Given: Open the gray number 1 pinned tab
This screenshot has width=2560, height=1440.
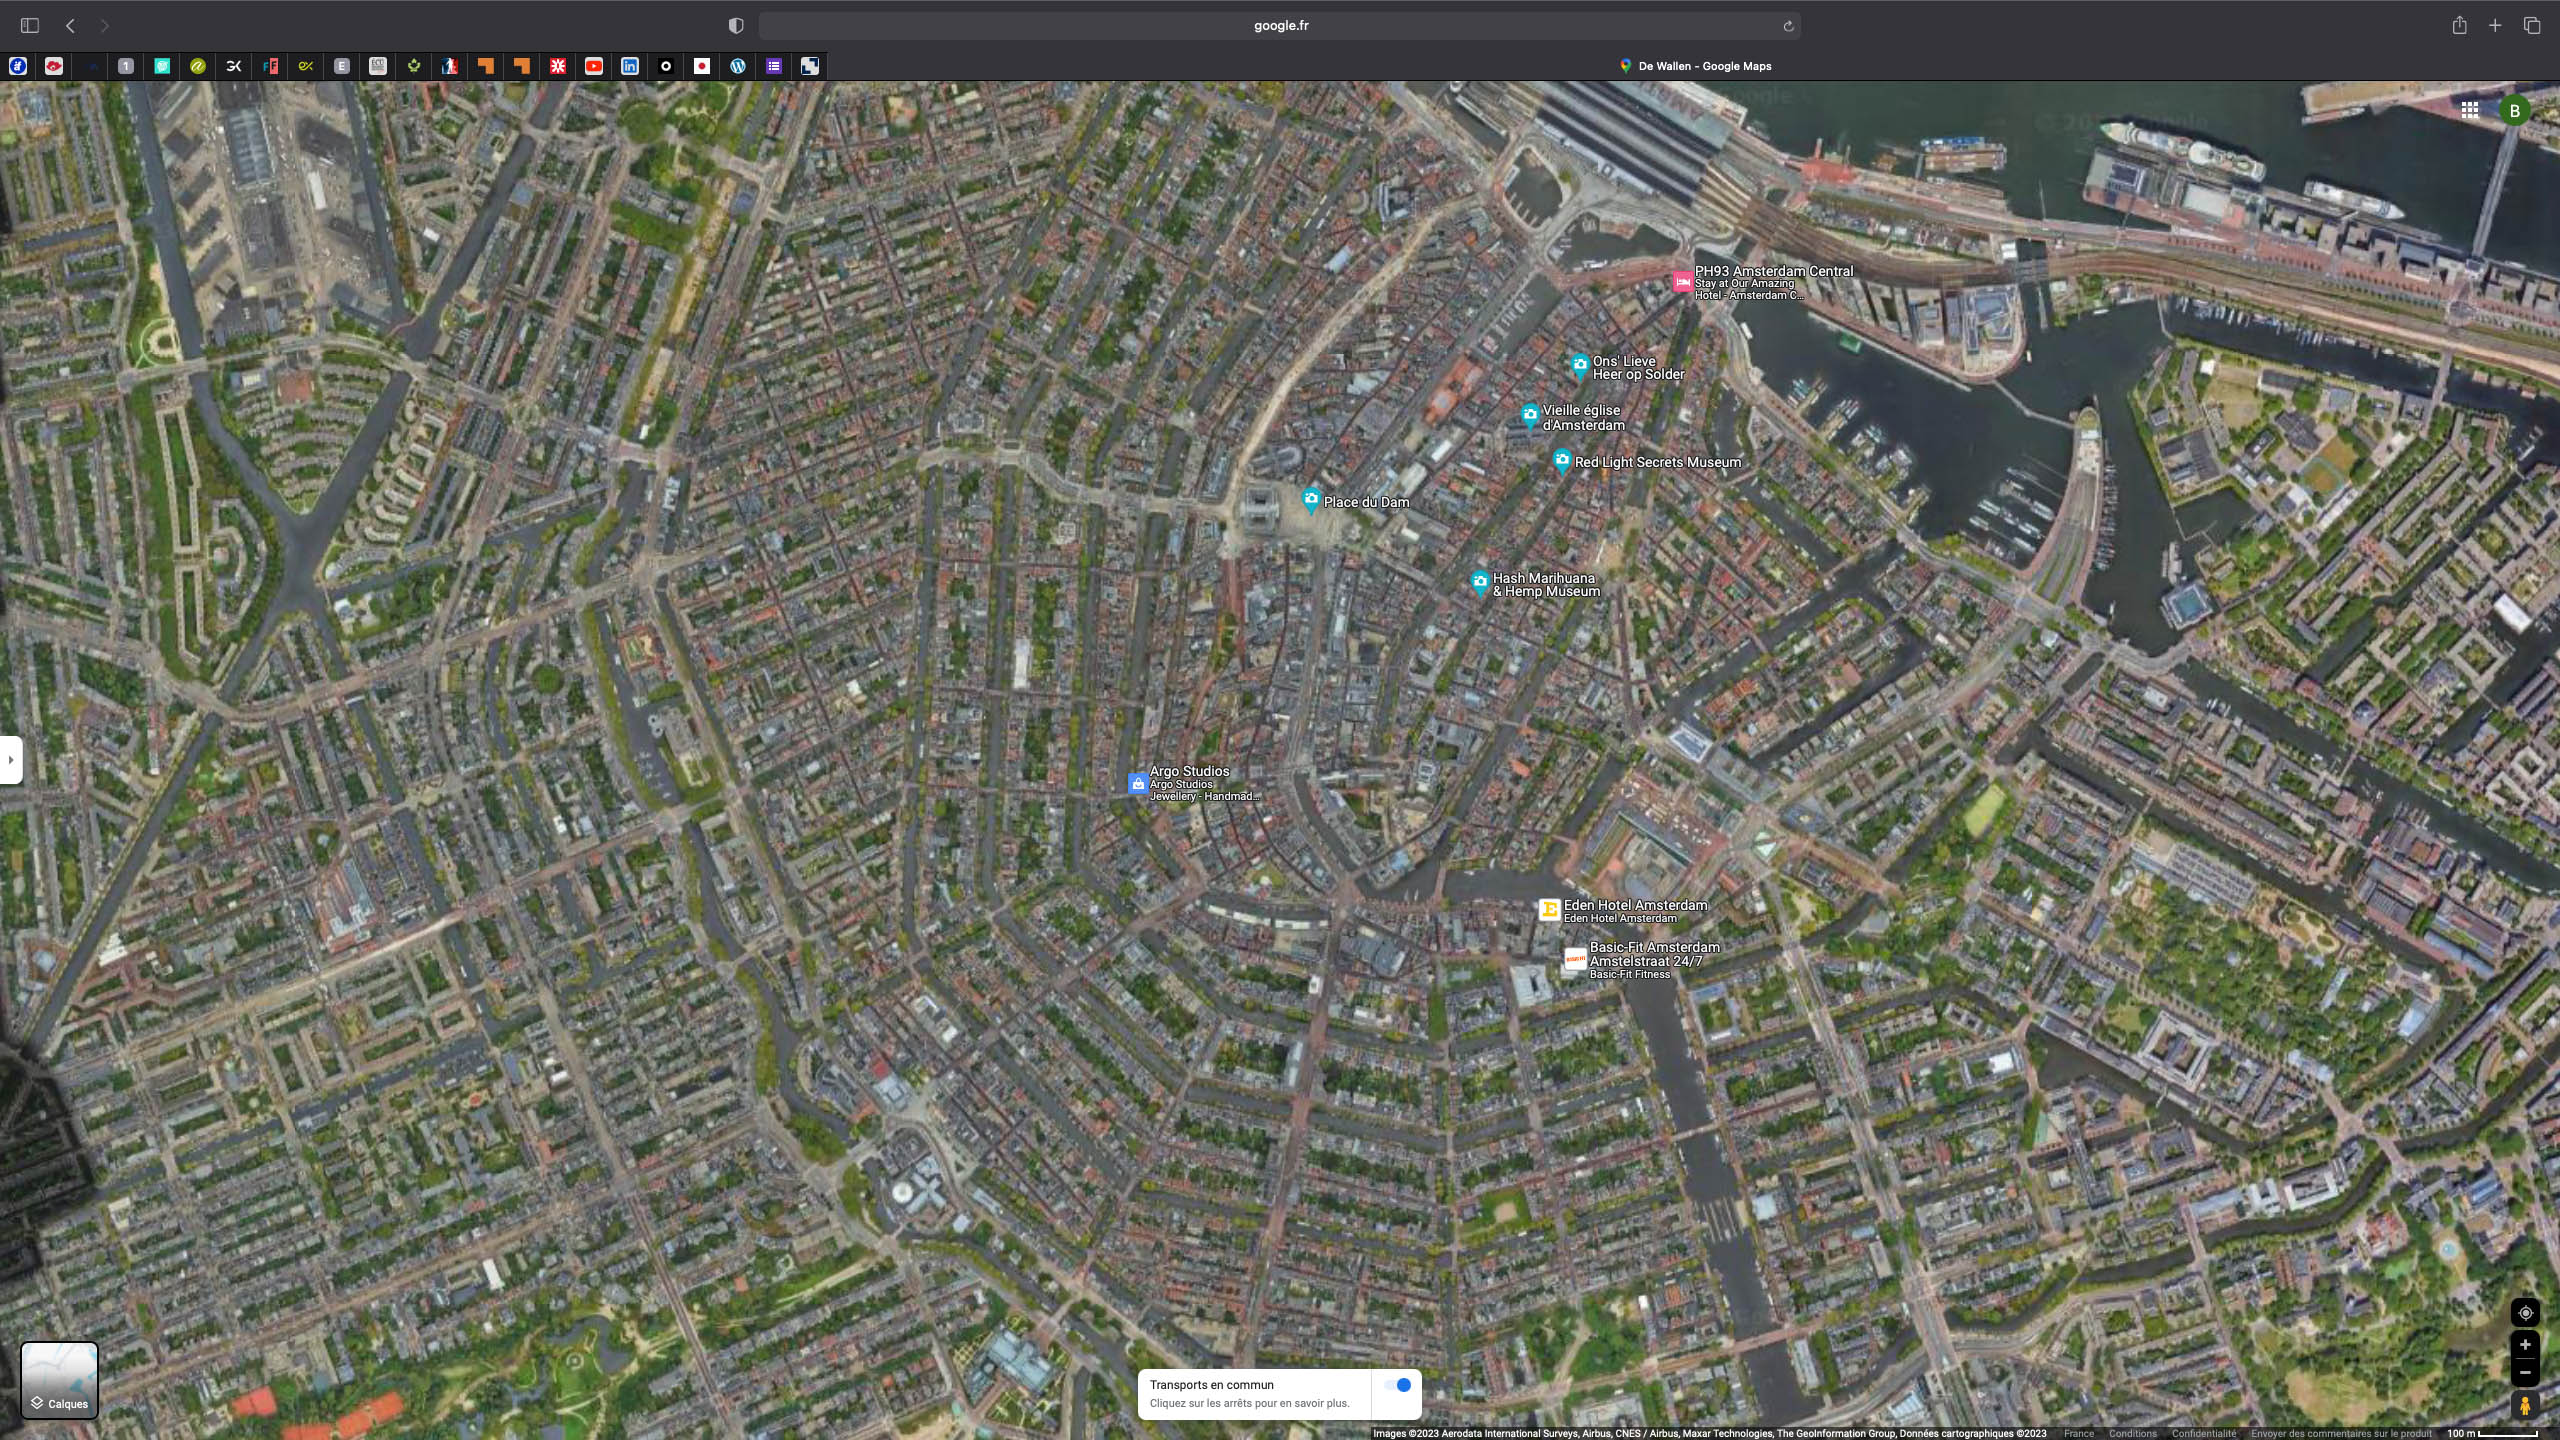Looking at the screenshot, I should coord(126,66).
